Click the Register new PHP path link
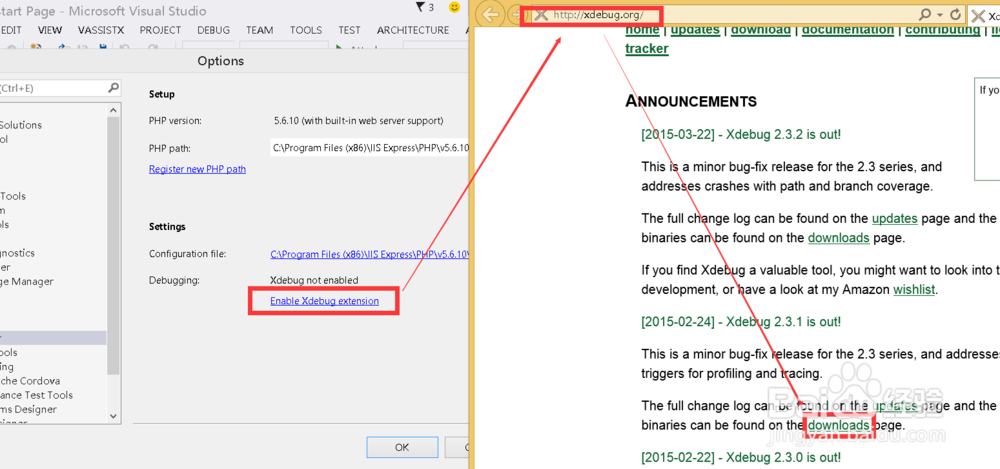 (x=197, y=169)
